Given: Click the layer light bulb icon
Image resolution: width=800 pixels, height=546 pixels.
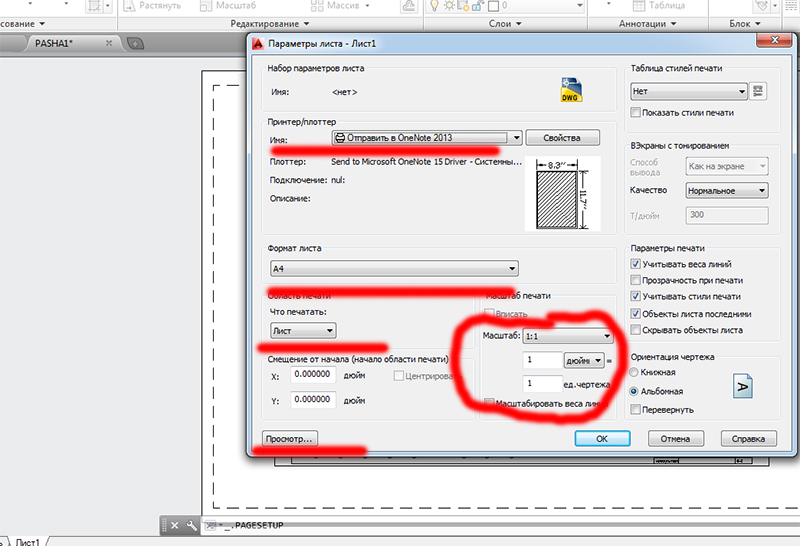Looking at the screenshot, I should point(434,6).
